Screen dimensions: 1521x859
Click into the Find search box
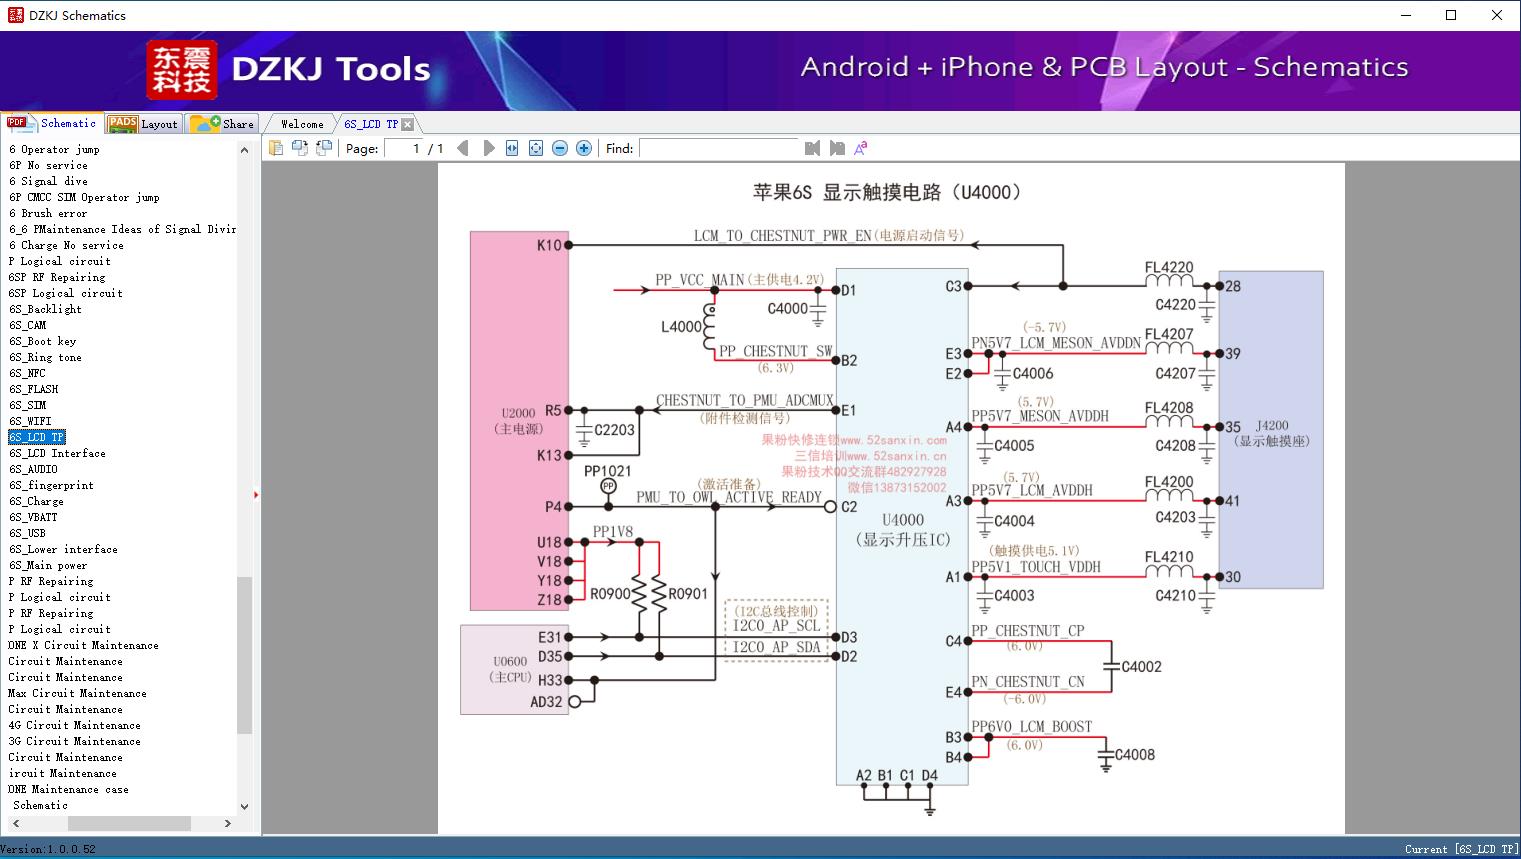(x=718, y=148)
